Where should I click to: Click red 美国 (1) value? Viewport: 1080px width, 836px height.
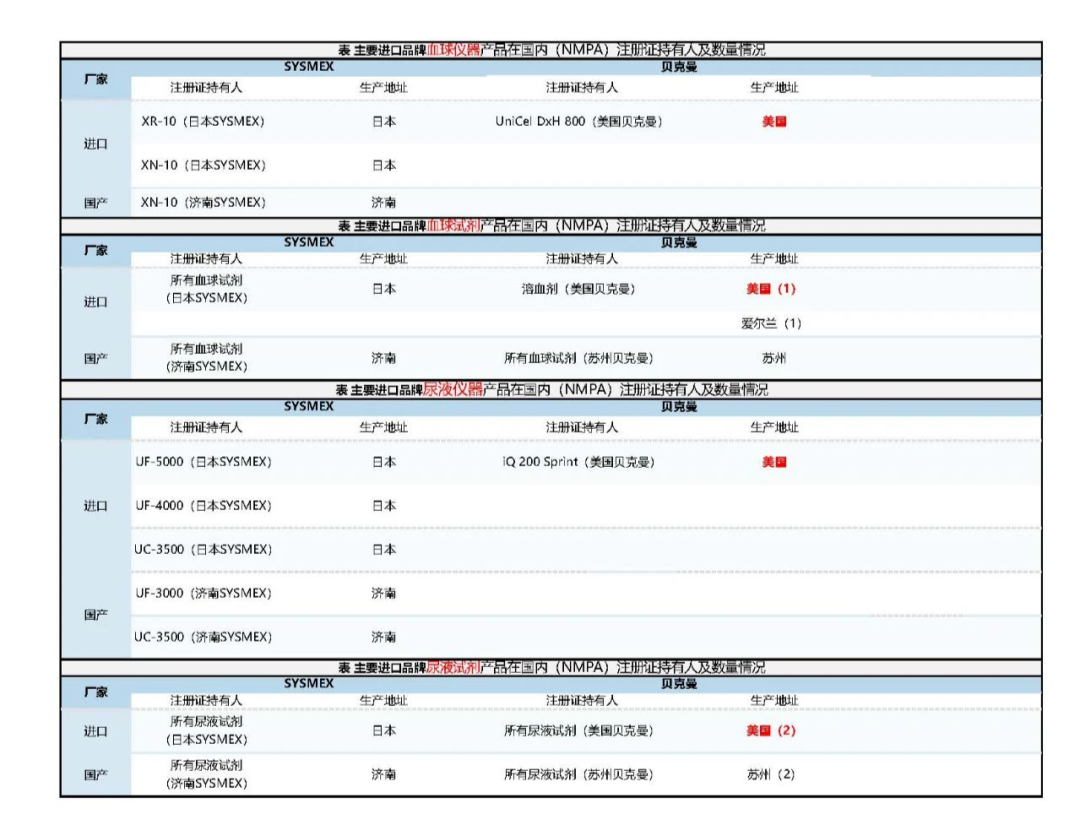[x=771, y=289]
